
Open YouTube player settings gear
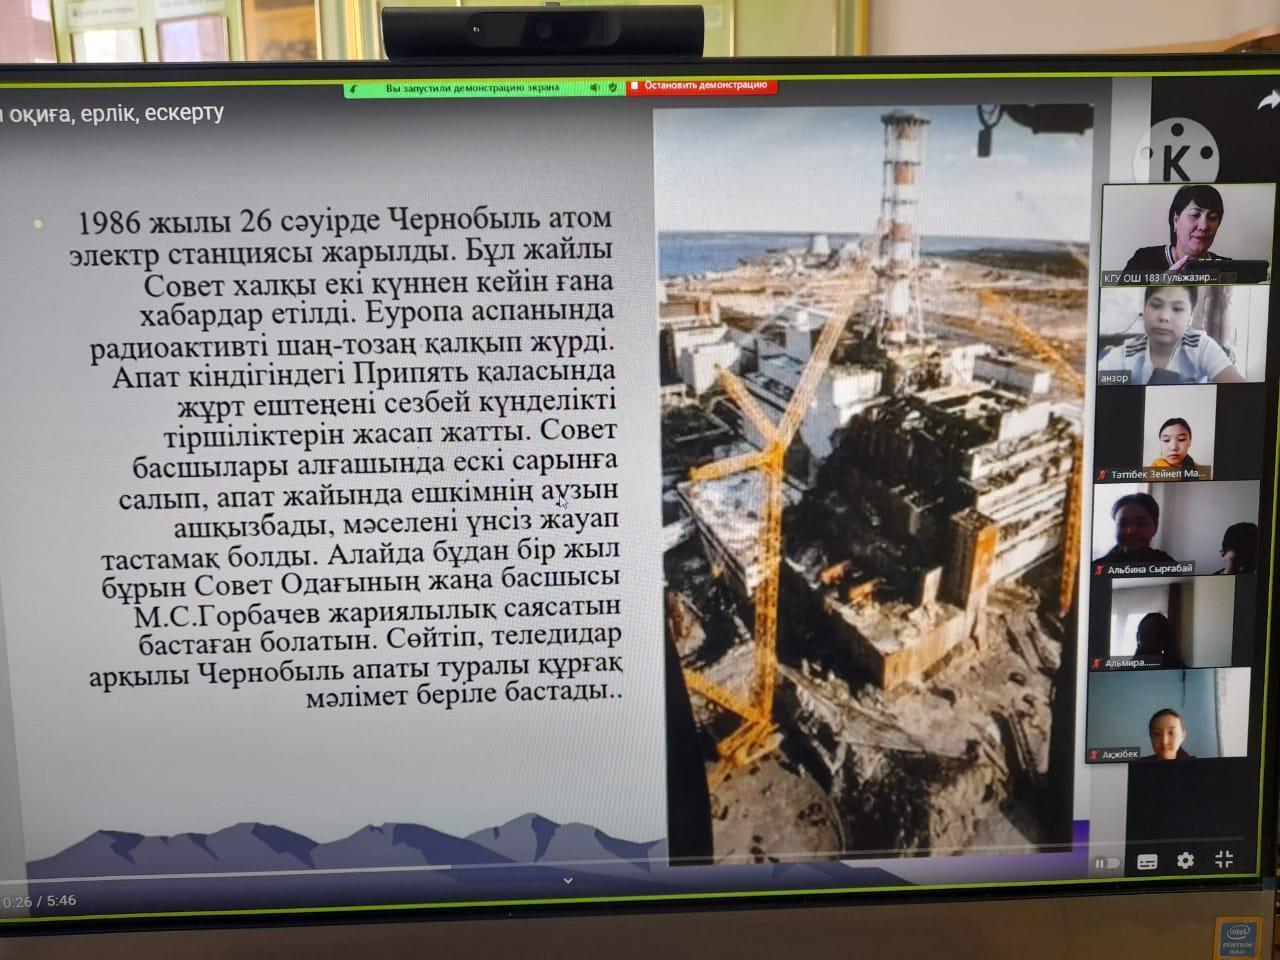(1186, 860)
